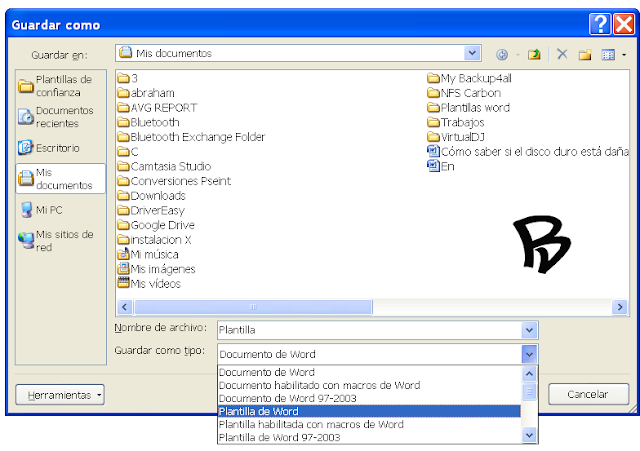Select Mis documentos in places bar
640x451 pixels.
coord(61,179)
